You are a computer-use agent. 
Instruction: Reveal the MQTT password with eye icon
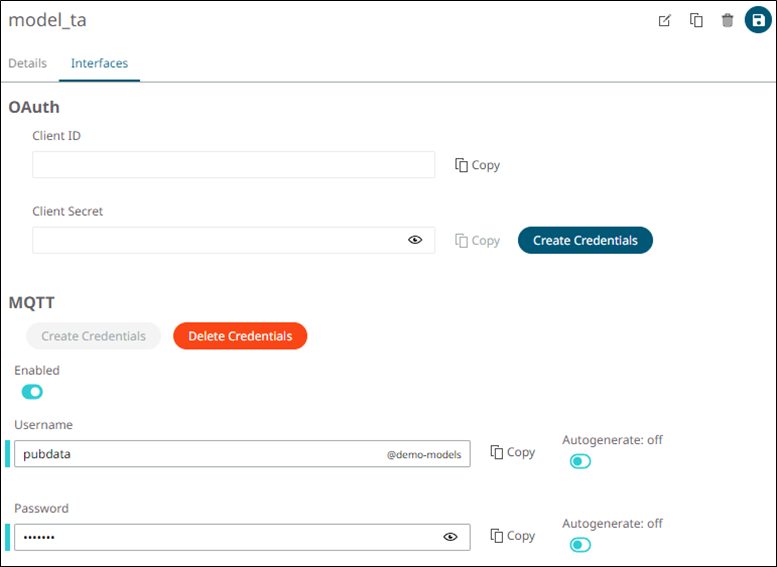tap(450, 537)
